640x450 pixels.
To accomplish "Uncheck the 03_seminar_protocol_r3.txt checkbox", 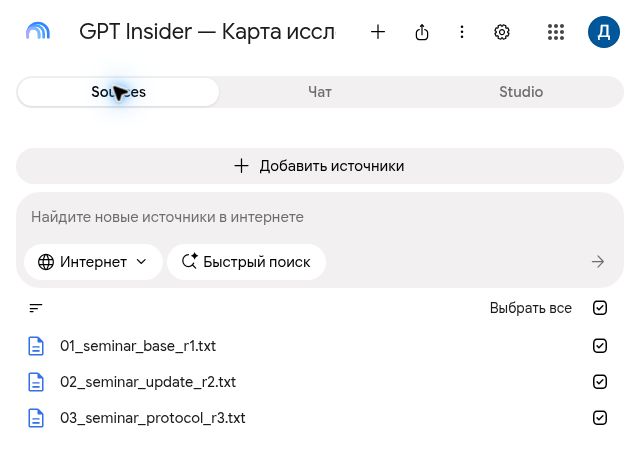I will (600, 418).
